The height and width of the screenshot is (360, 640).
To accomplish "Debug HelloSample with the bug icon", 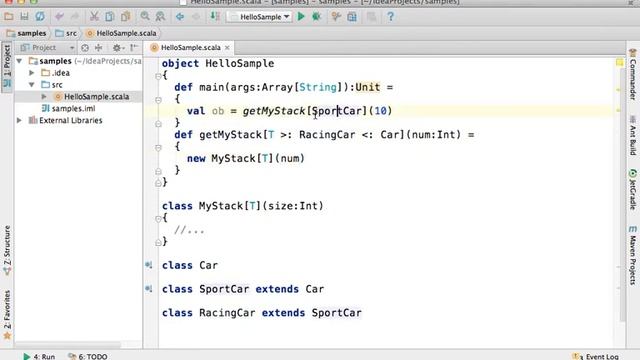I will (316, 17).
